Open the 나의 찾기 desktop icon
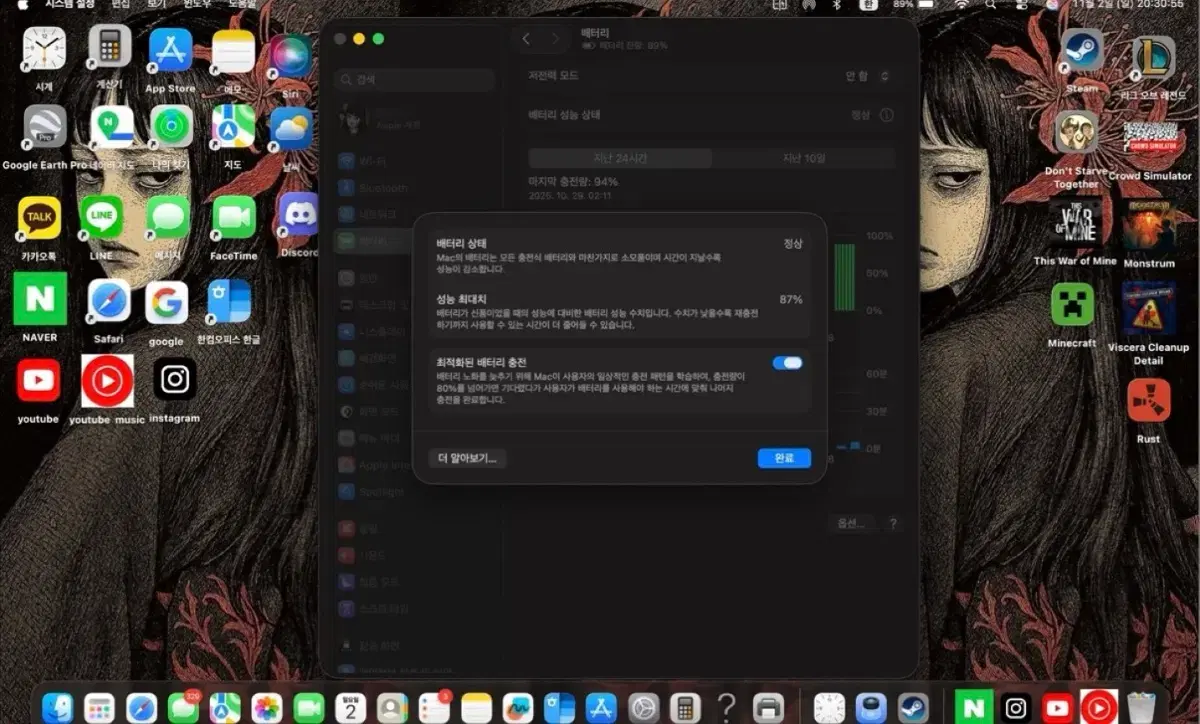1200x724 pixels. pos(171,127)
